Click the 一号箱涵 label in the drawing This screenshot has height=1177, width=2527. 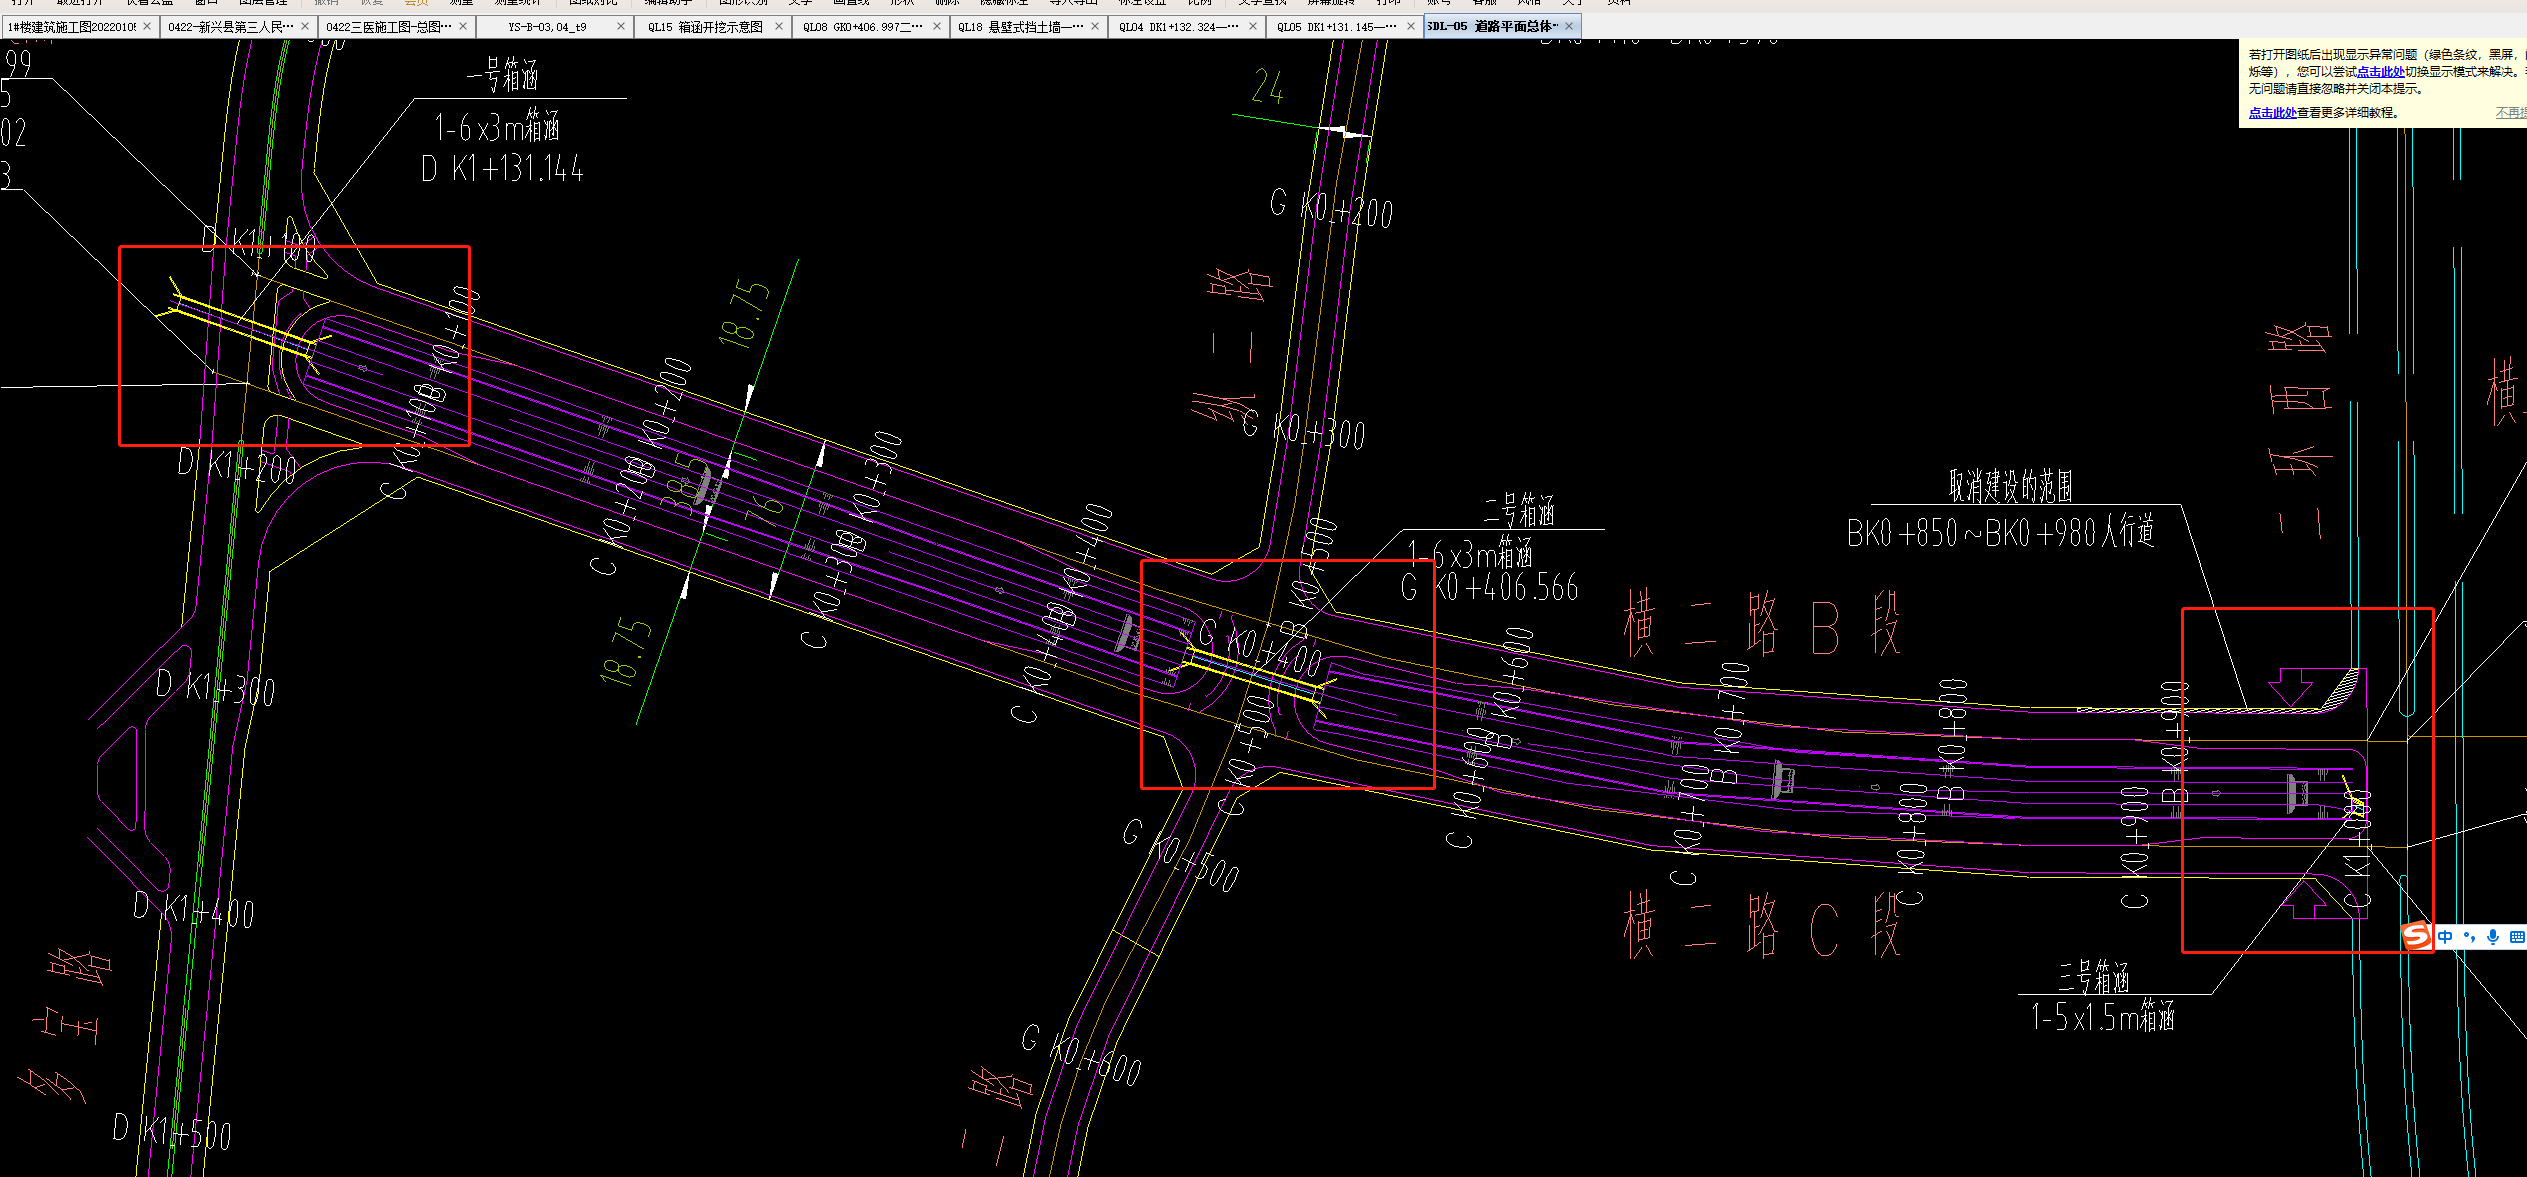tap(503, 76)
